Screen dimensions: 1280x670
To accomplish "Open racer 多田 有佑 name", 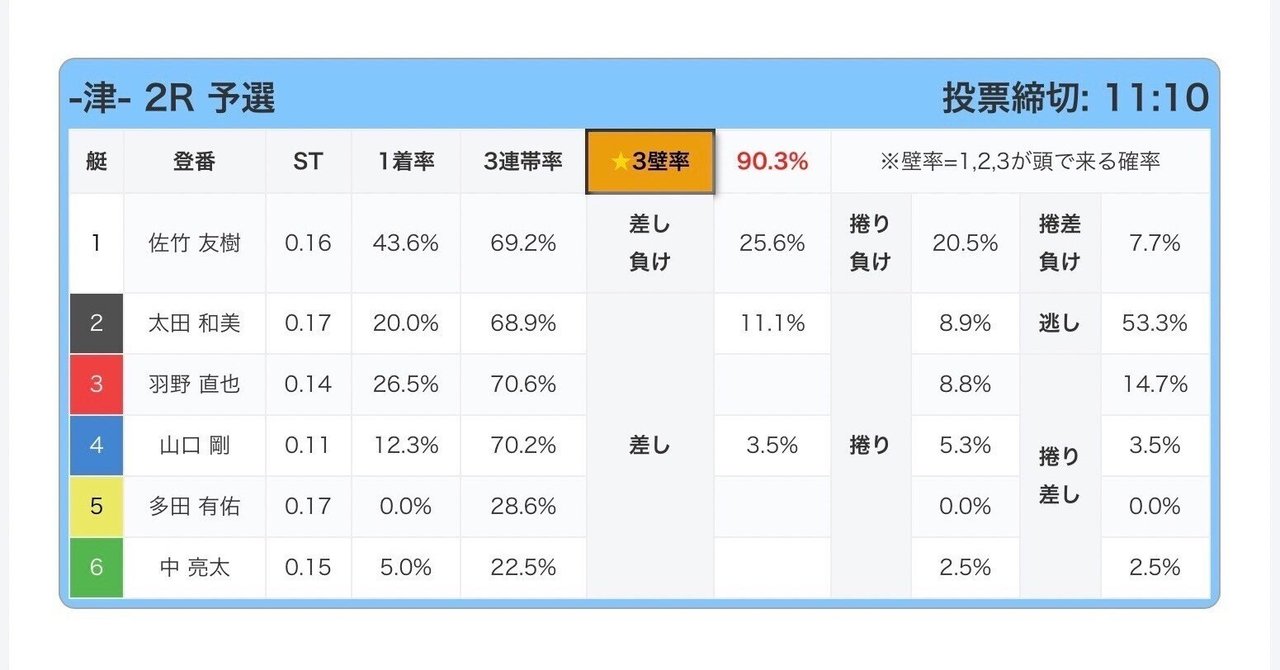I will click(x=194, y=506).
